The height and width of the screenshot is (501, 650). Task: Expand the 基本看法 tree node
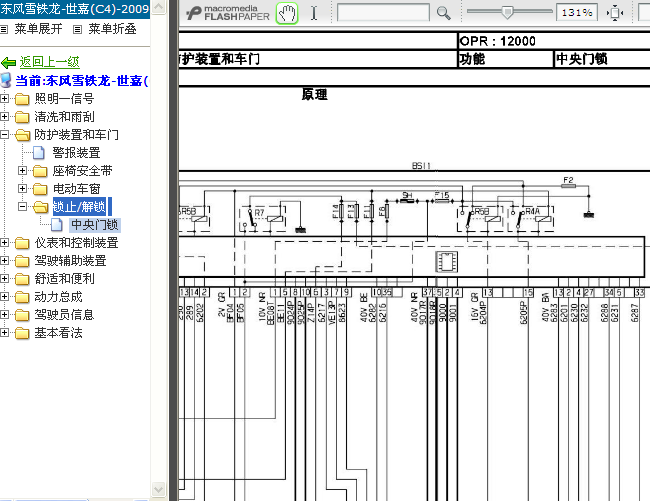click(4, 333)
